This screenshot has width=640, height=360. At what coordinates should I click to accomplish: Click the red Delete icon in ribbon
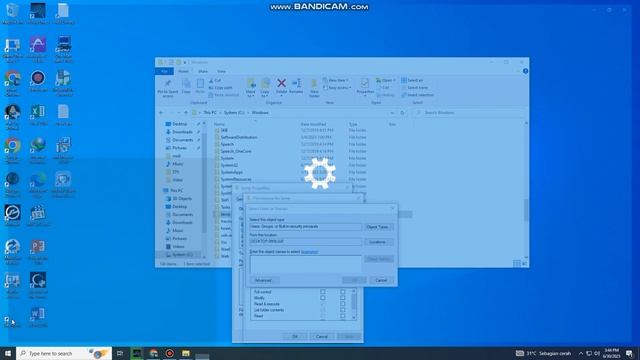click(x=281, y=83)
